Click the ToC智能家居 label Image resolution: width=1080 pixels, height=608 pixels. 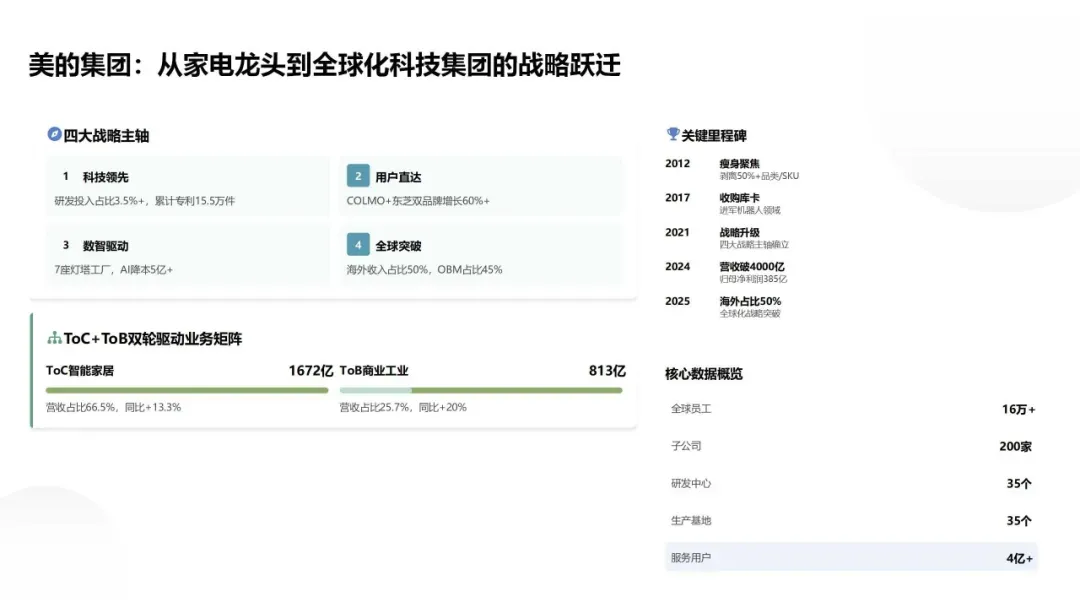80,370
